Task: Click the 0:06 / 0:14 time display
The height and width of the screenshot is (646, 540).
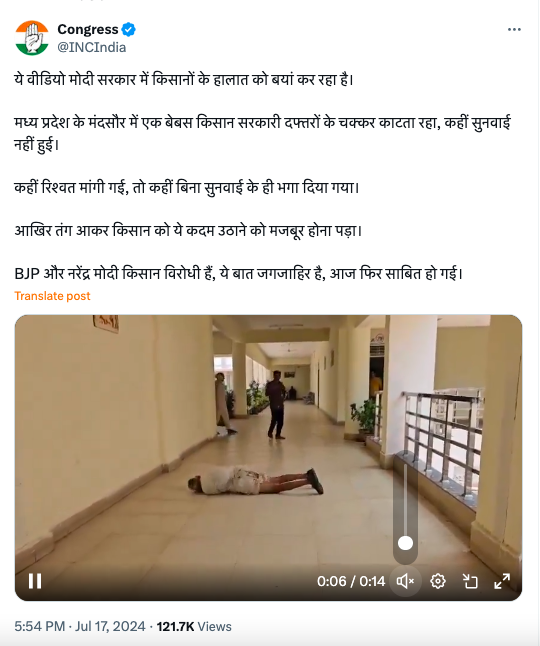Action: (351, 581)
